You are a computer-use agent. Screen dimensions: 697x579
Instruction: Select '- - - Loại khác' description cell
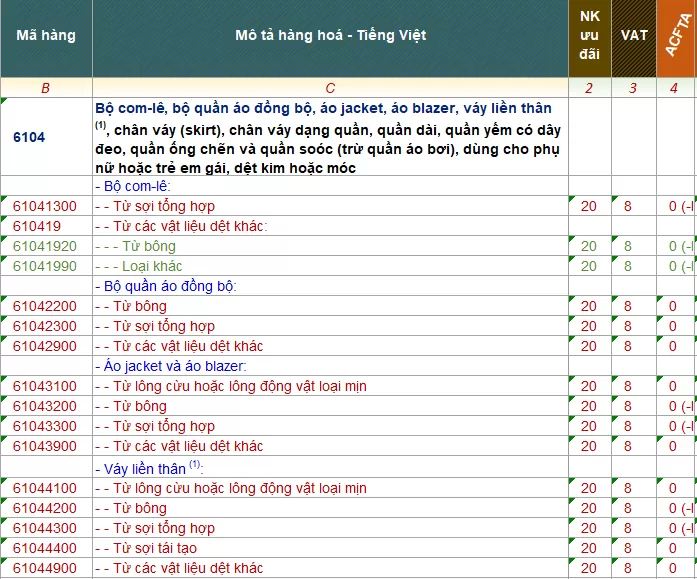point(330,266)
